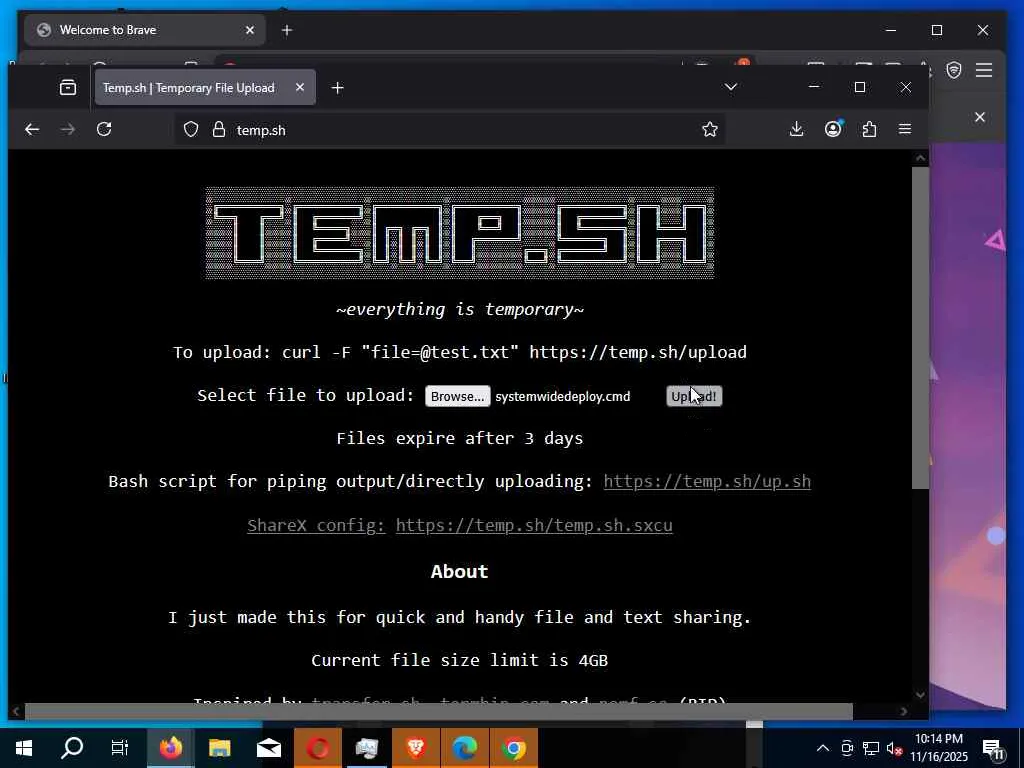Show hidden system tray icons

coord(823,748)
